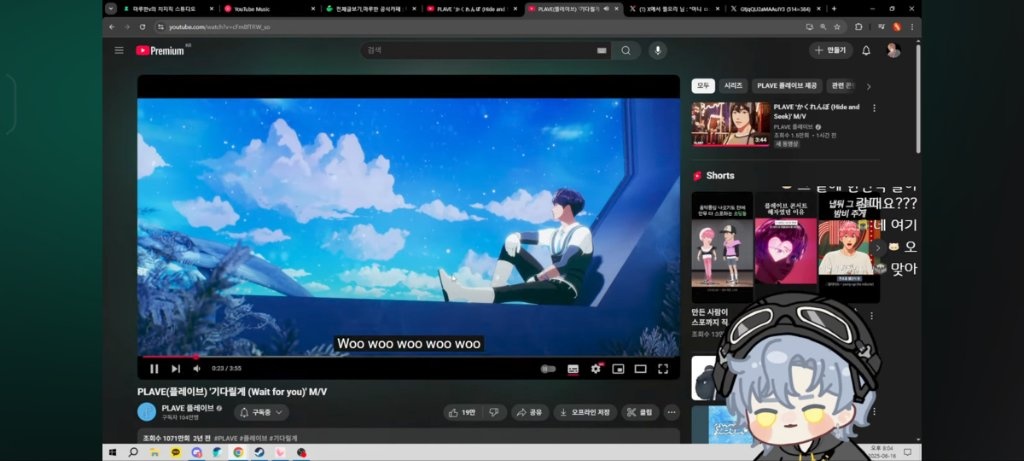
Task: Enable miniplayer mode
Action: pos(618,369)
